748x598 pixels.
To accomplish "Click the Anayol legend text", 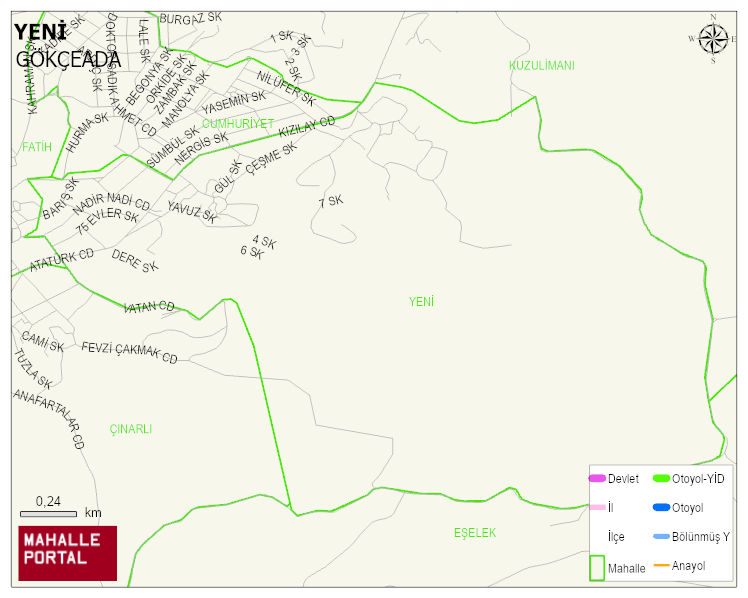I will point(688,566).
